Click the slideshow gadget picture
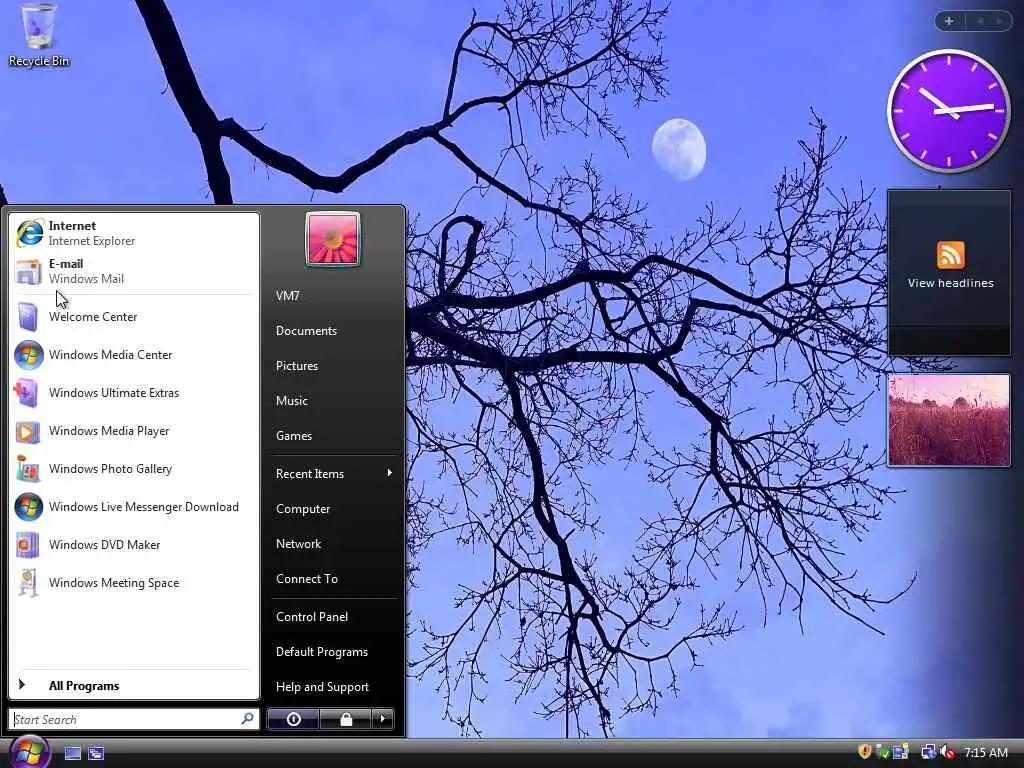The width and height of the screenshot is (1024, 768). [x=949, y=420]
